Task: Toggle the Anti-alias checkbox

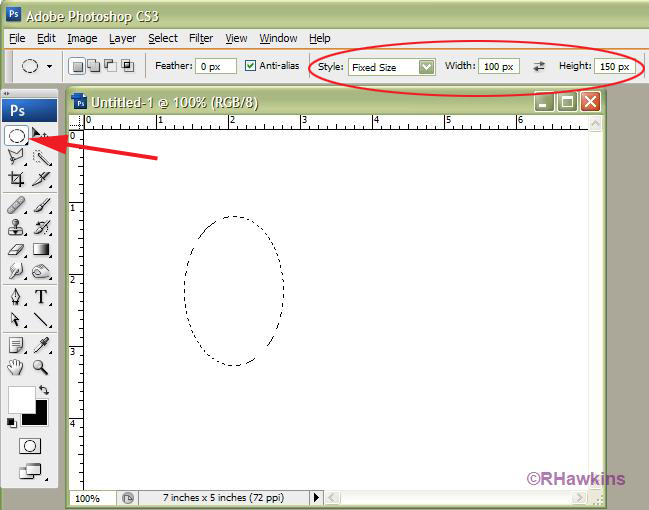Action: coord(251,67)
